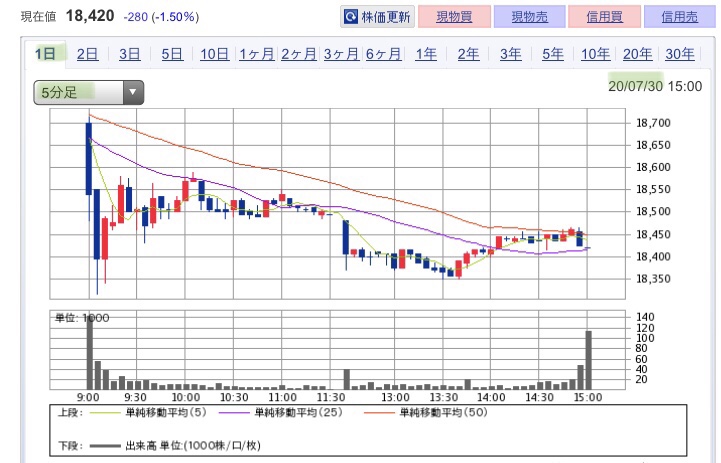View the 20年 chart period

click(x=637, y=54)
